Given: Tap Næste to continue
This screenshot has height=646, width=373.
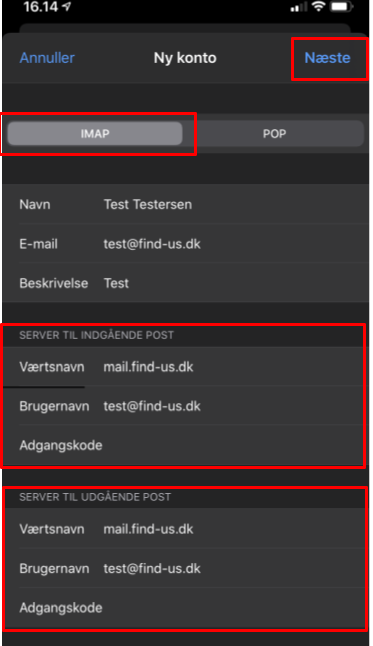Looking at the screenshot, I should tap(327, 58).
